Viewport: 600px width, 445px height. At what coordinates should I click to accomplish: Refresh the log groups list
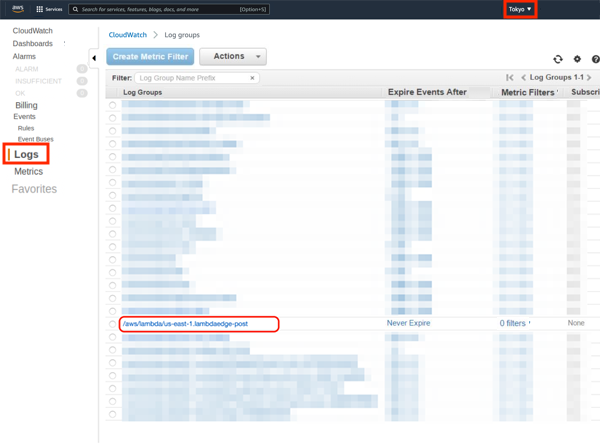click(x=558, y=59)
